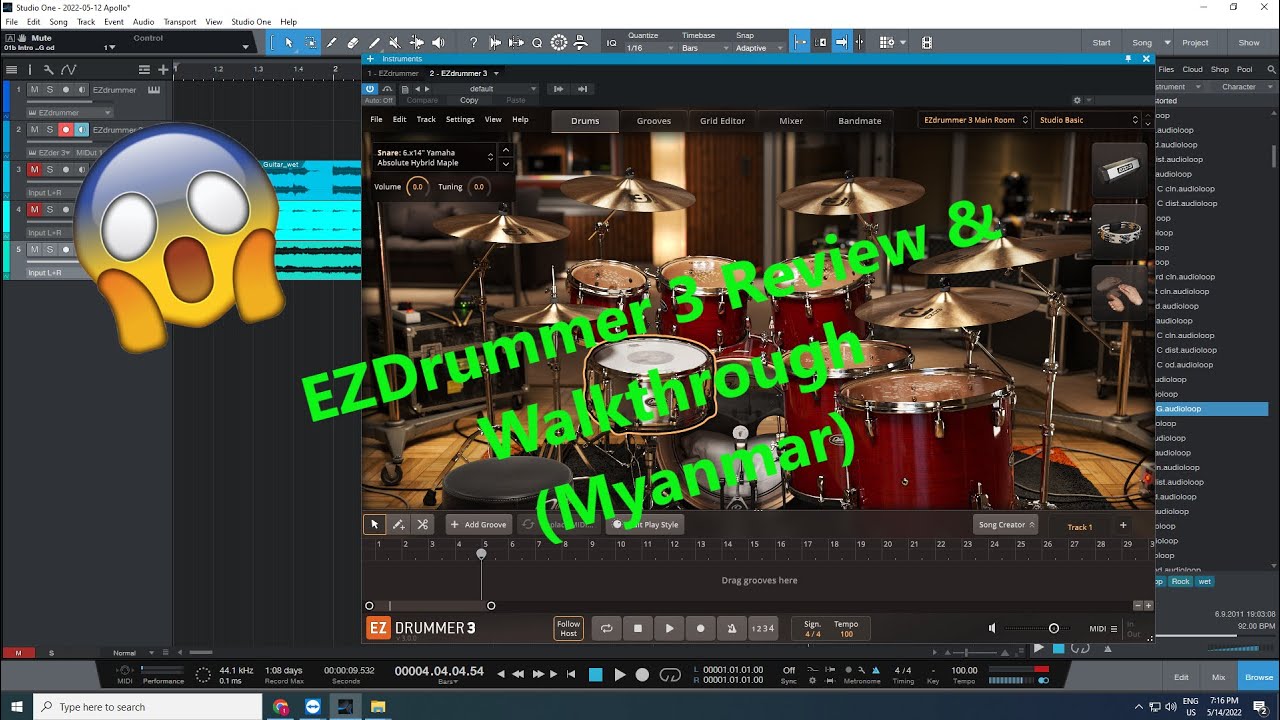This screenshot has height=720, width=1280.
Task: Toggle the EZdrummer loop button
Action: (x=606, y=628)
